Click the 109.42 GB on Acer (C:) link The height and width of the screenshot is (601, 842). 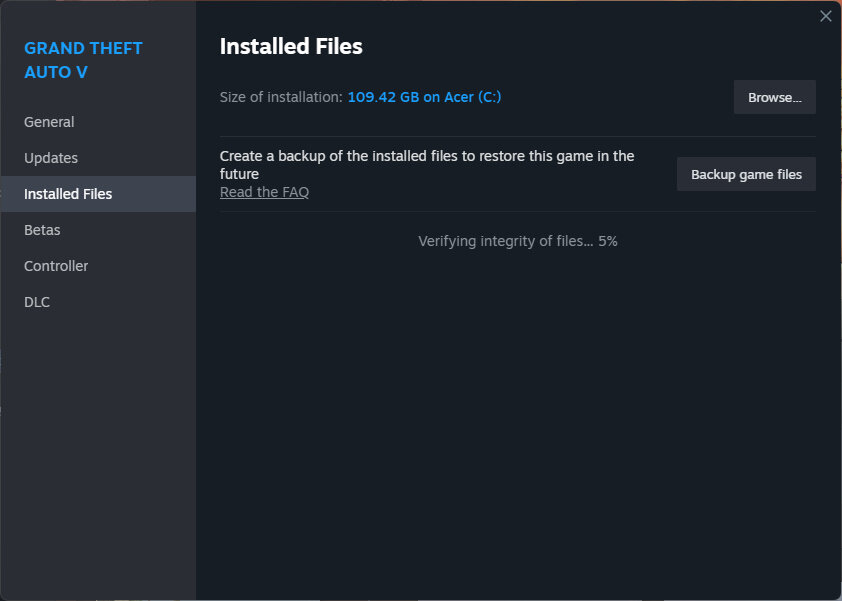point(424,97)
